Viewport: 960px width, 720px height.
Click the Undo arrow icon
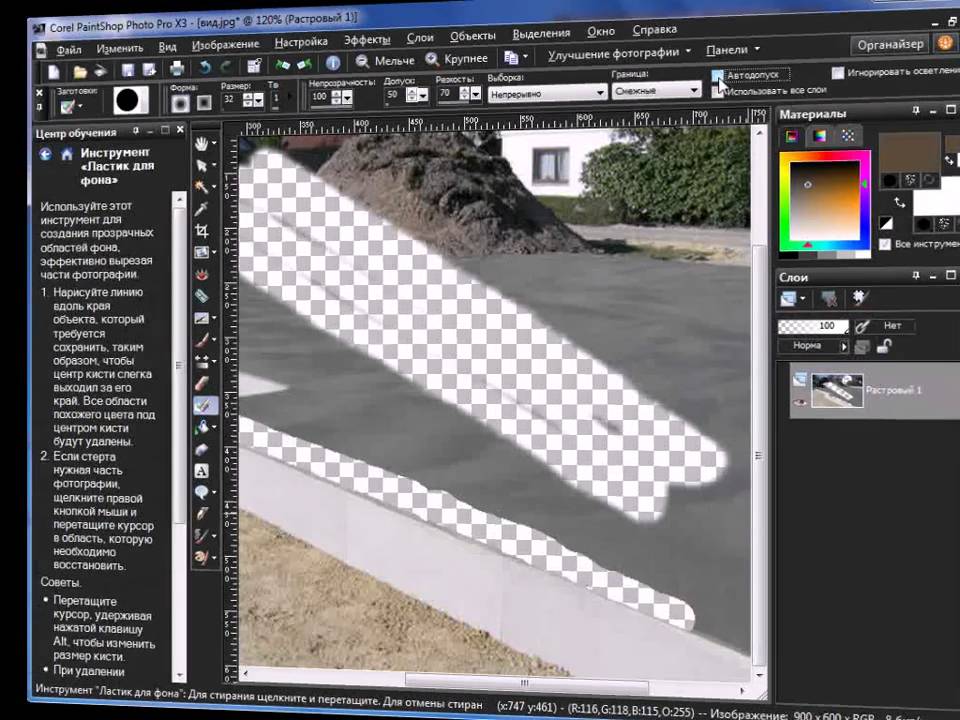click(205, 67)
